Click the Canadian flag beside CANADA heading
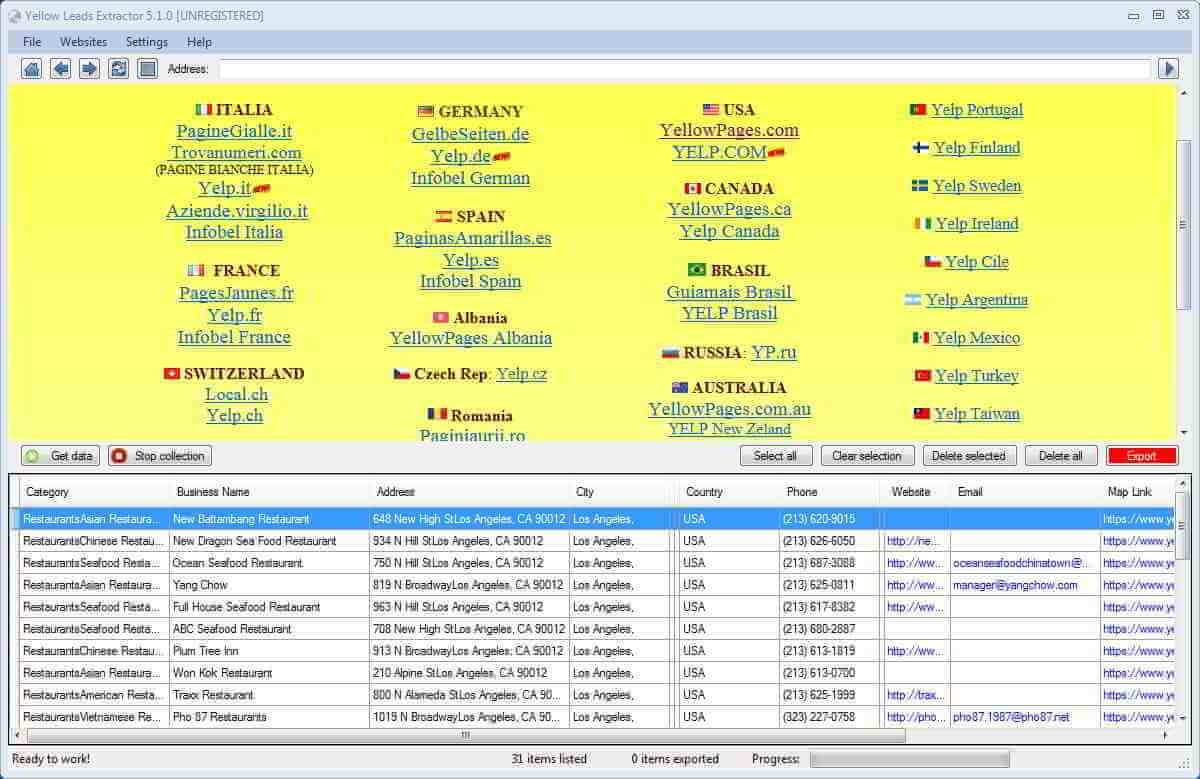 pyautogui.click(x=691, y=189)
